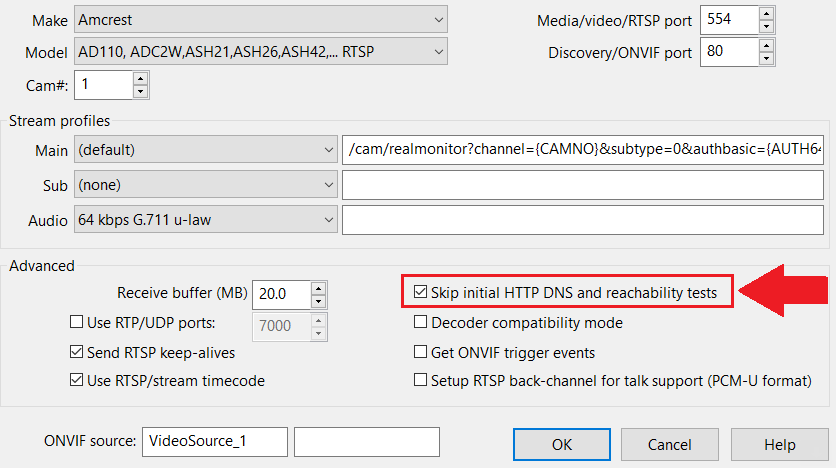This screenshot has height=468, width=836.
Task: Uncheck Skip initial HTTP DNS and reachability tests
Action: point(420,292)
